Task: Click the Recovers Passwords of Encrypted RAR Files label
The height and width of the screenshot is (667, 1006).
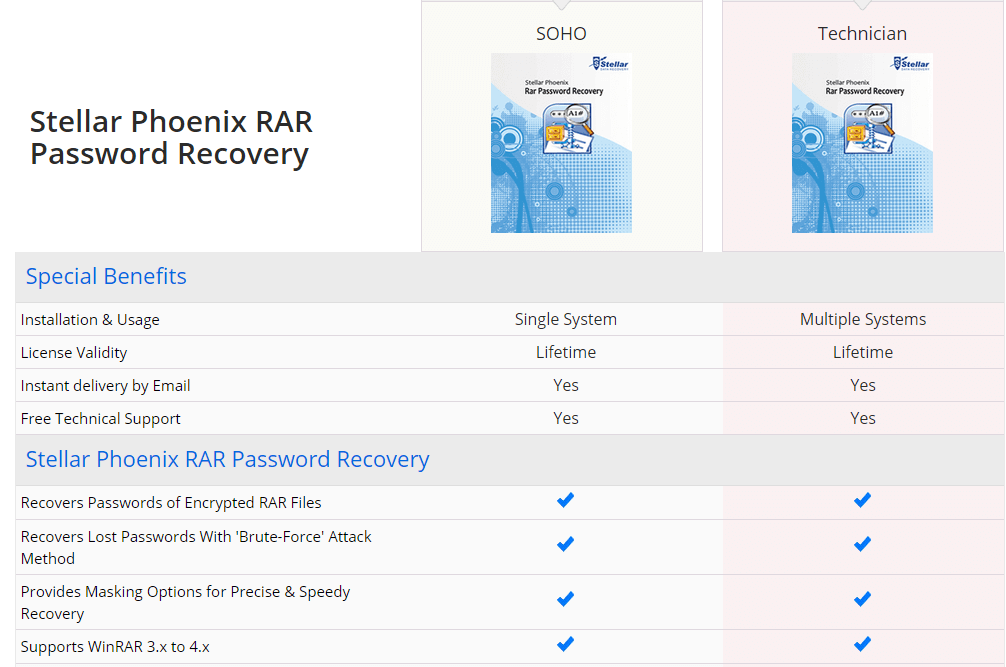Action: click(x=171, y=503)
